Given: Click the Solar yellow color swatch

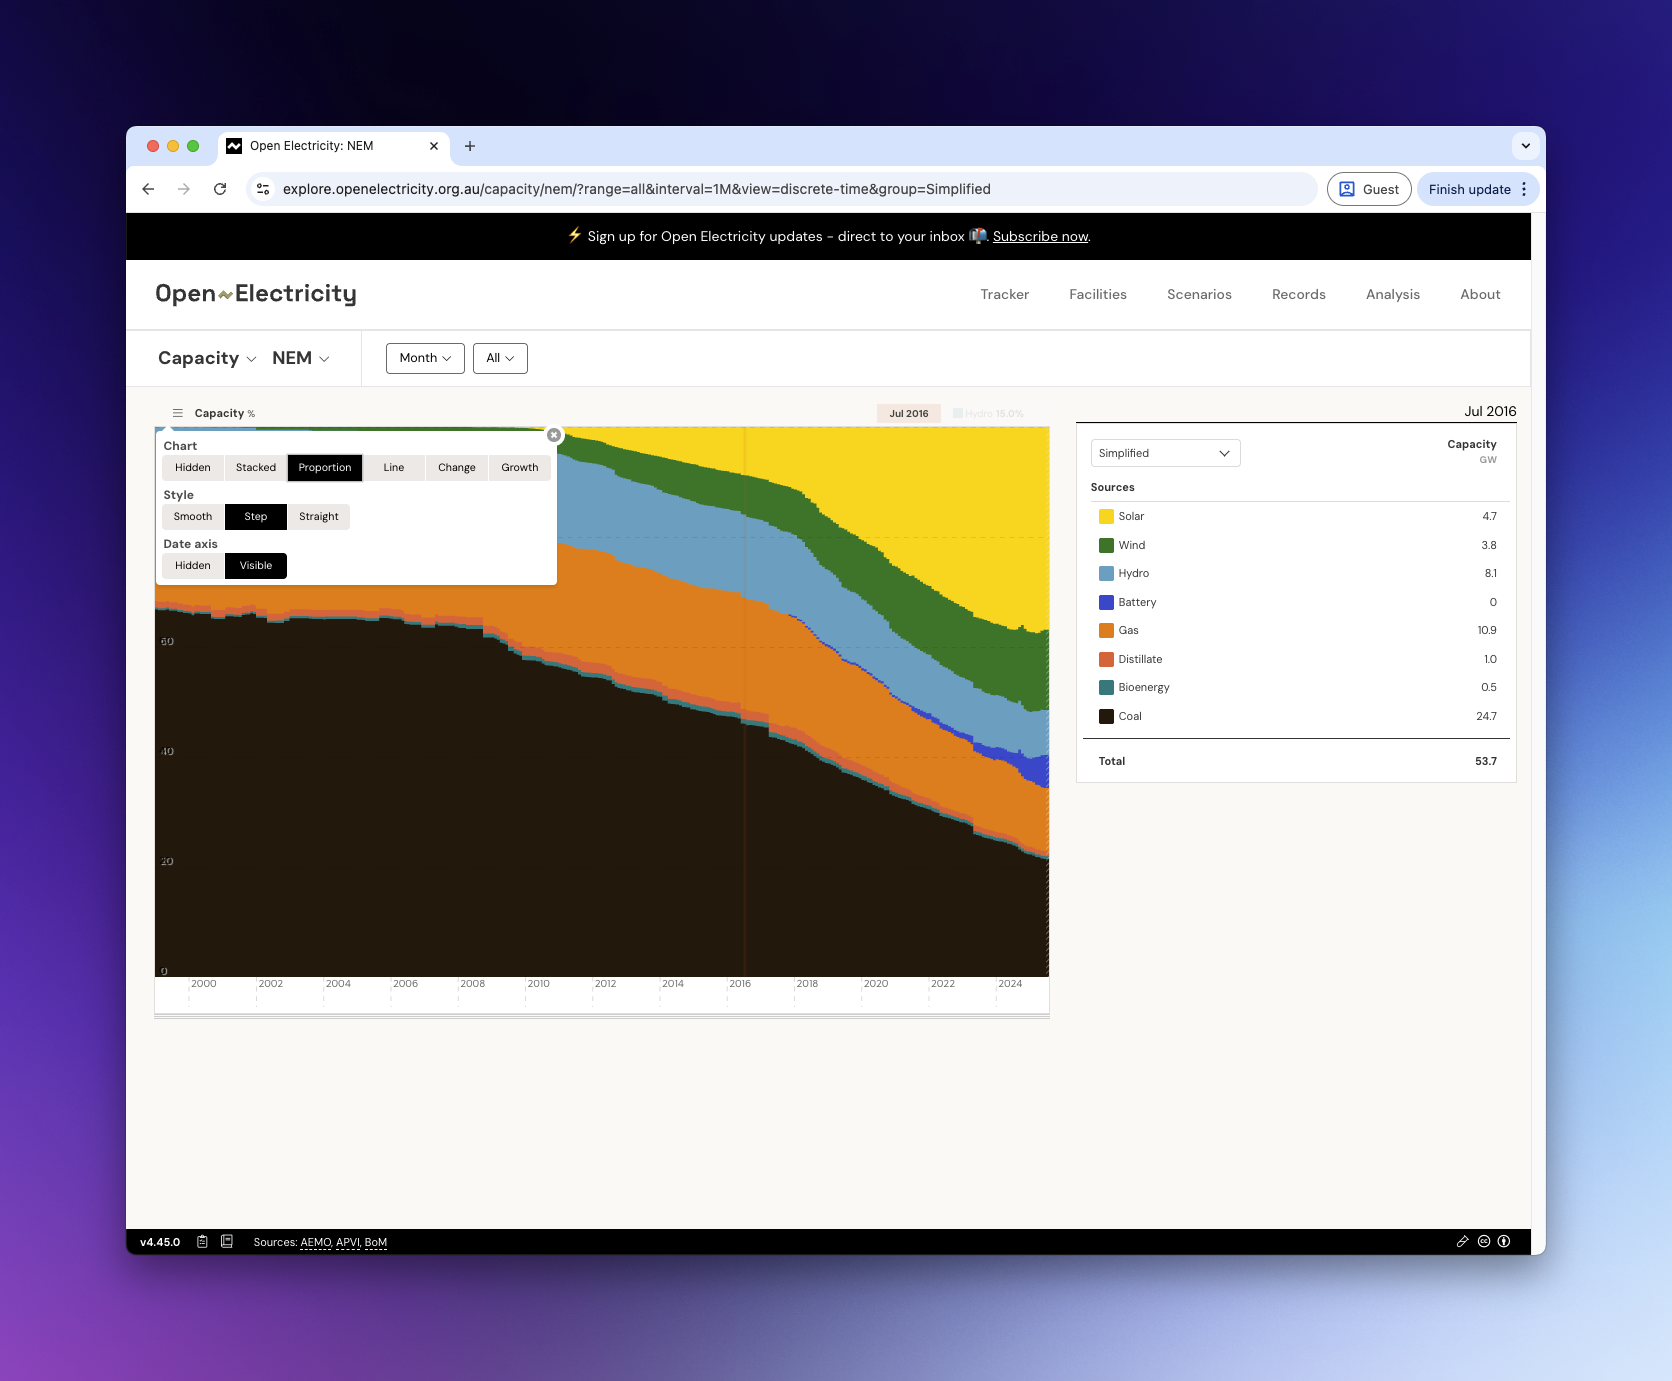Looking at the screenshot, I should 1106,517.
